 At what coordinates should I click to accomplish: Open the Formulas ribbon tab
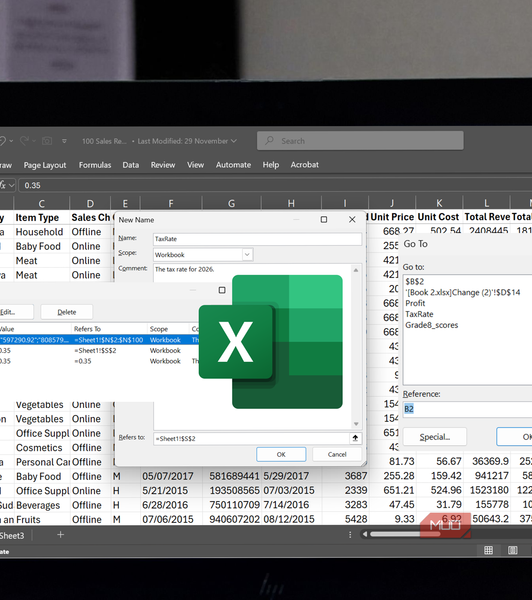95,165
